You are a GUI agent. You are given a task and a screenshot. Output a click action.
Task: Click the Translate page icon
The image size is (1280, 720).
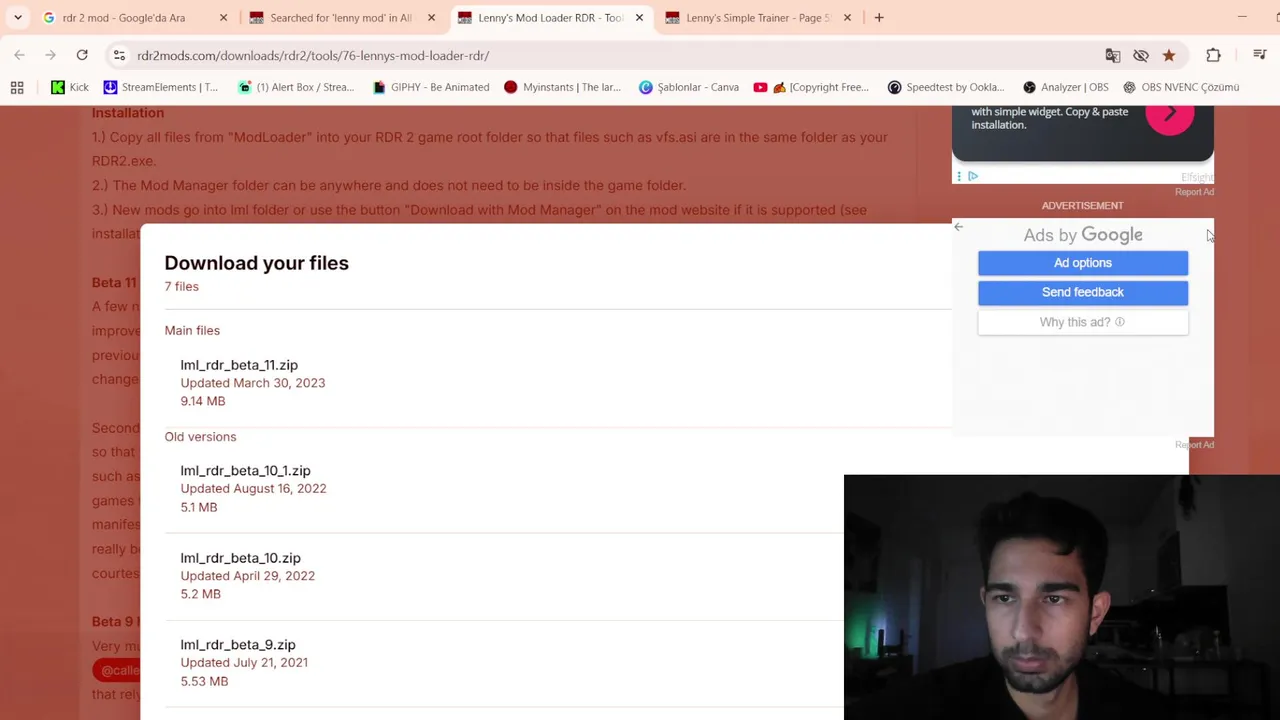pos(1113,55)
